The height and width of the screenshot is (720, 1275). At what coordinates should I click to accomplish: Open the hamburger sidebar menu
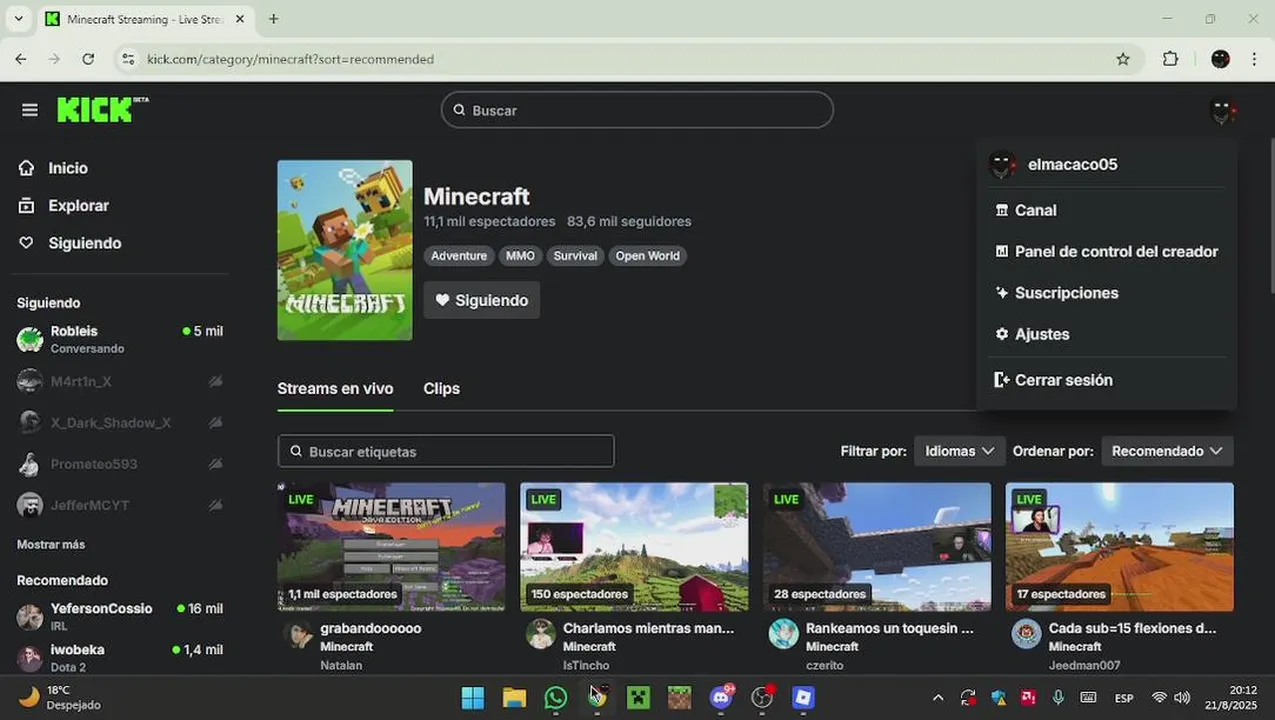point(30,110)
